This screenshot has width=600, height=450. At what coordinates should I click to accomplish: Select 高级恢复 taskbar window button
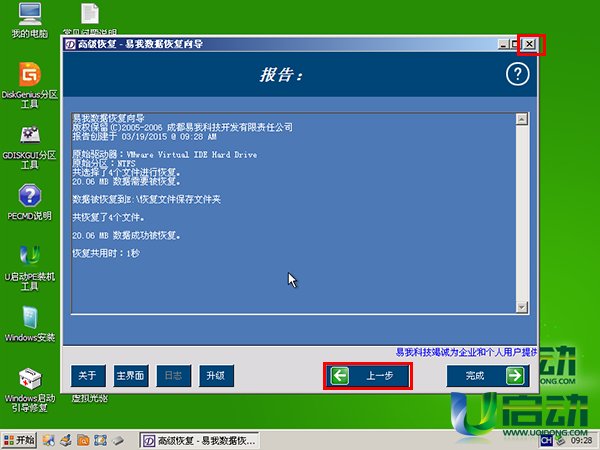point(200,440)
